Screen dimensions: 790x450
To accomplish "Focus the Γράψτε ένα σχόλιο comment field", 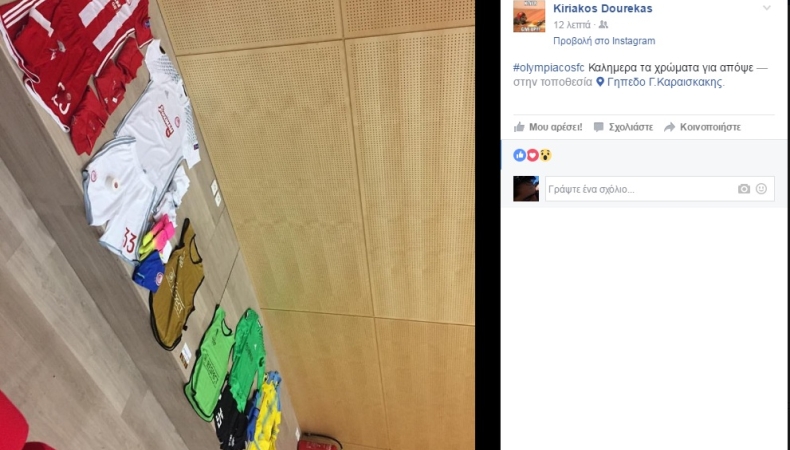I will pos(660,189).
